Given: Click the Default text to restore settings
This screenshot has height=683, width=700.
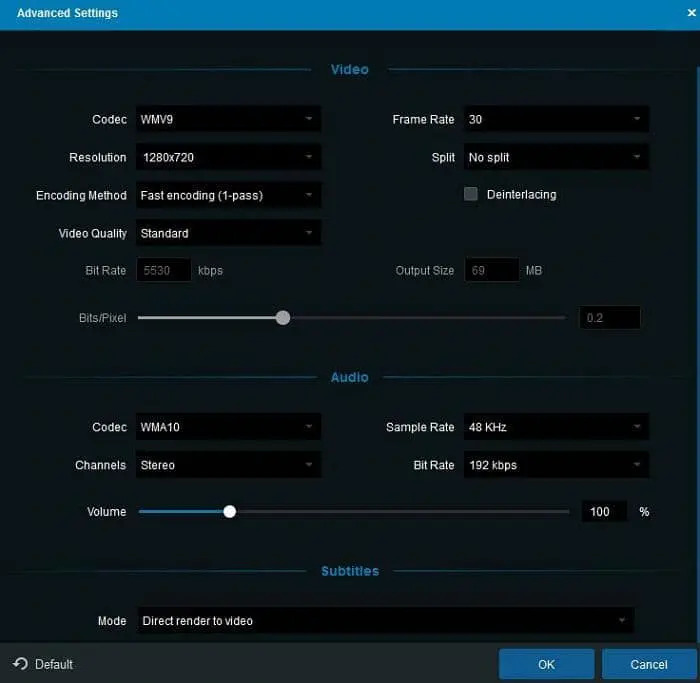Looking at the screenshot, I should 54,664.
